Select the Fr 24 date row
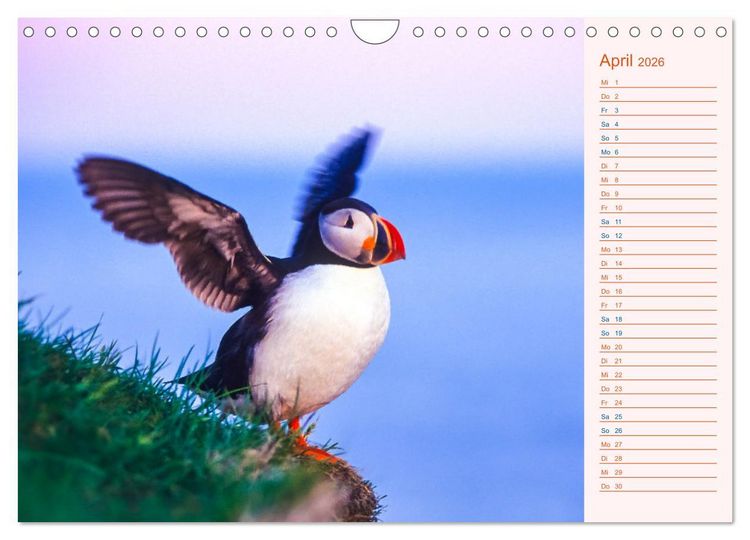Viewport: 750px width, 540px height. [658, 402]
